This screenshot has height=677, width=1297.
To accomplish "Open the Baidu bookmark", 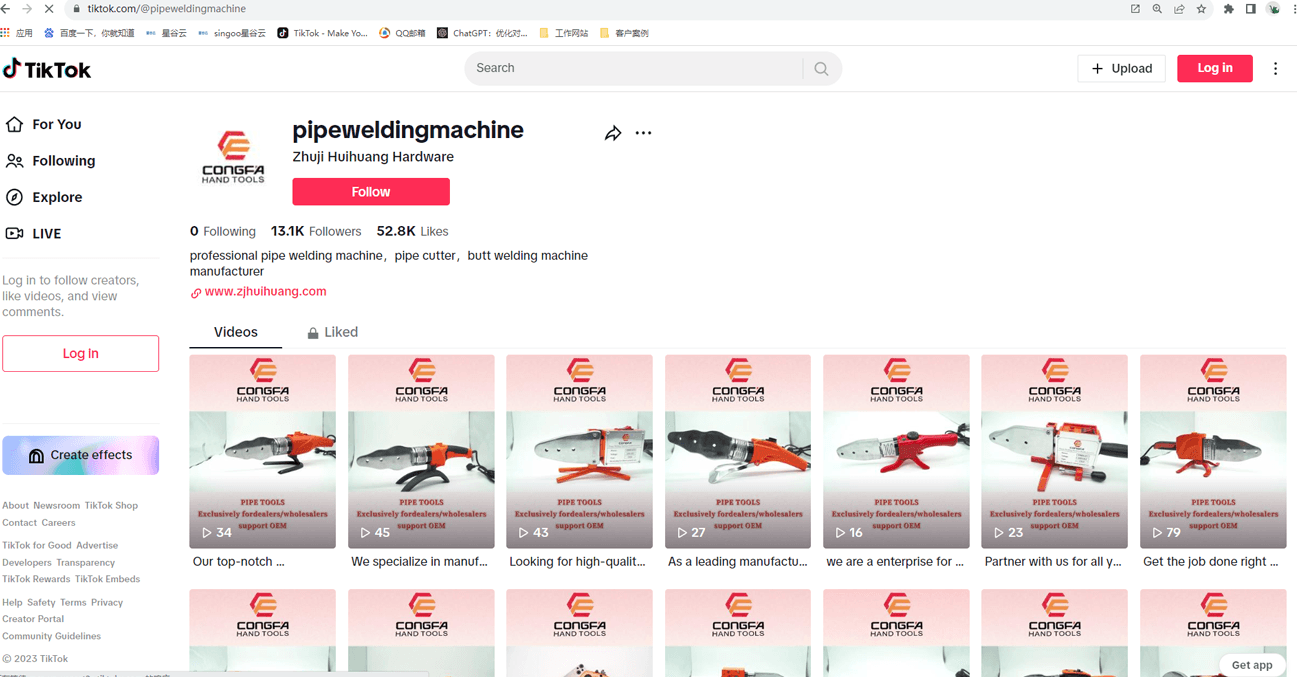I will (x=89, y=33).
